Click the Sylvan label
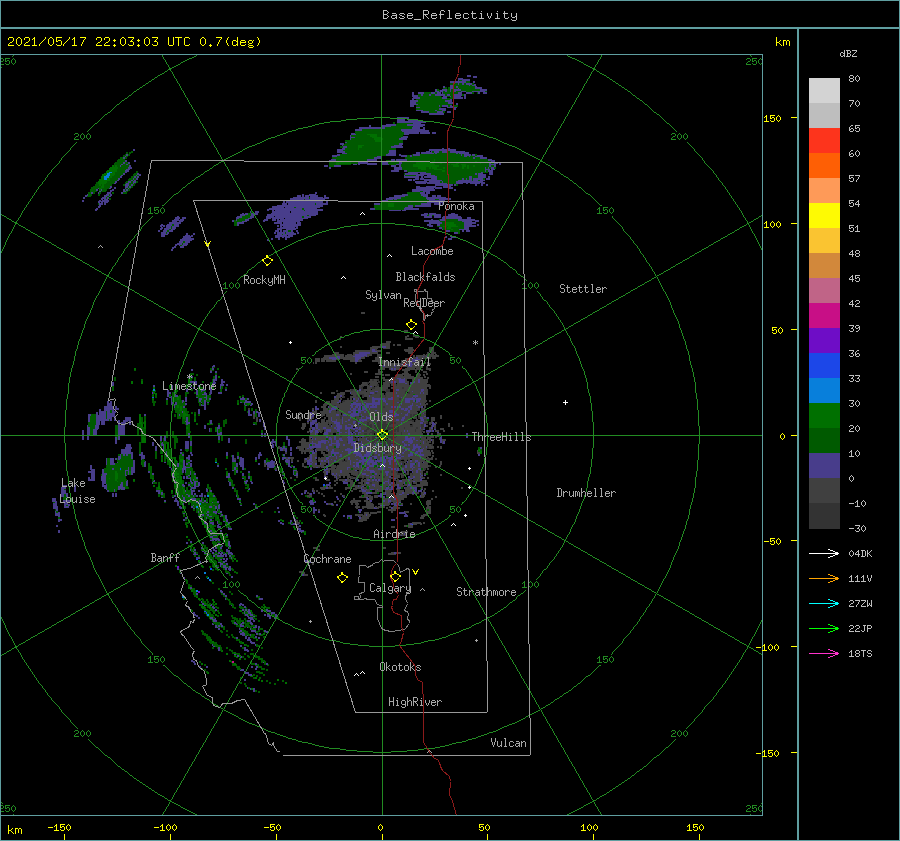 (383, 295)
